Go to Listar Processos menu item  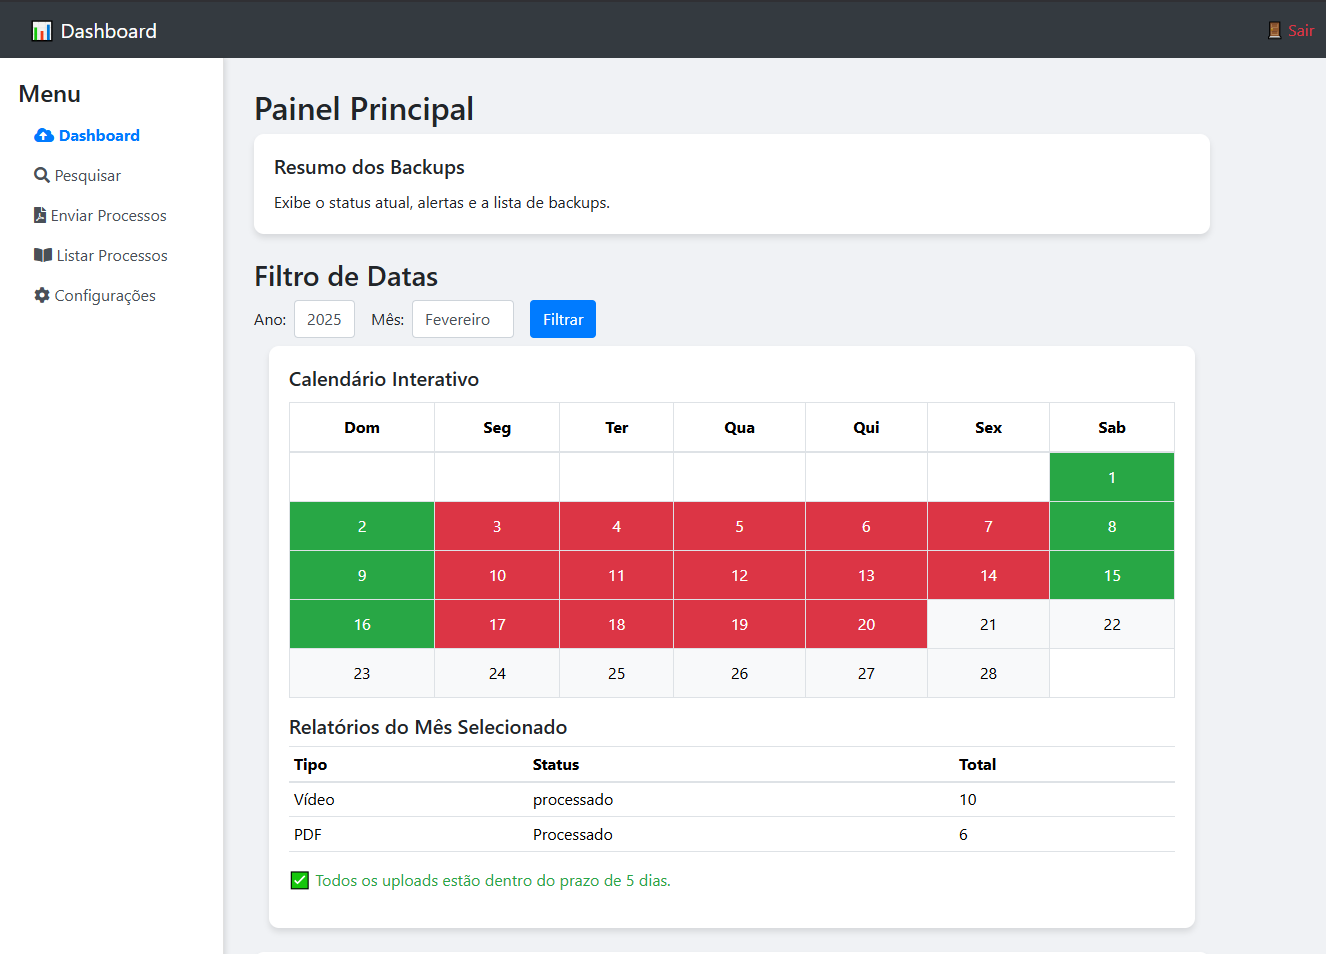tap(111, 255)
